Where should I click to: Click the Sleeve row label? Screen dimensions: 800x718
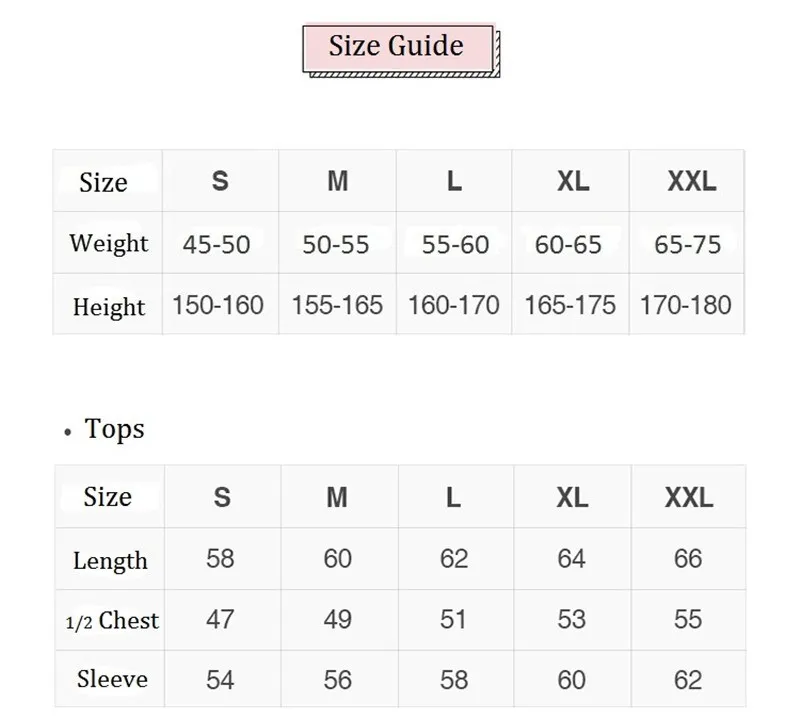[111, 679]
